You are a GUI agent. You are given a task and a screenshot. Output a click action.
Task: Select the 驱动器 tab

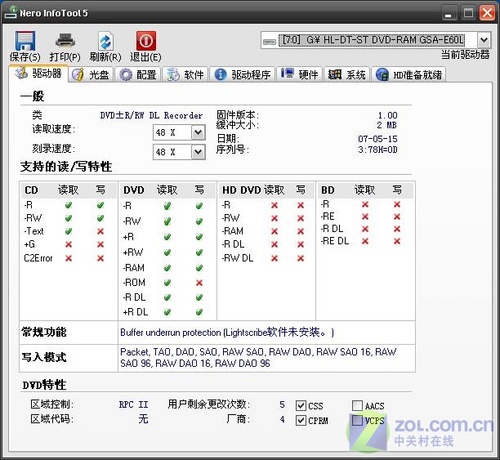[39, 73]
